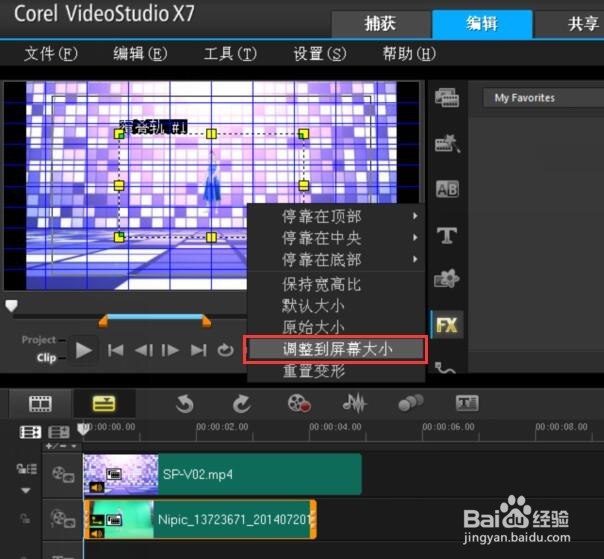
Task: Click the show all visible tracks icon
Action: pyautogui.click(x=30, y=432)
